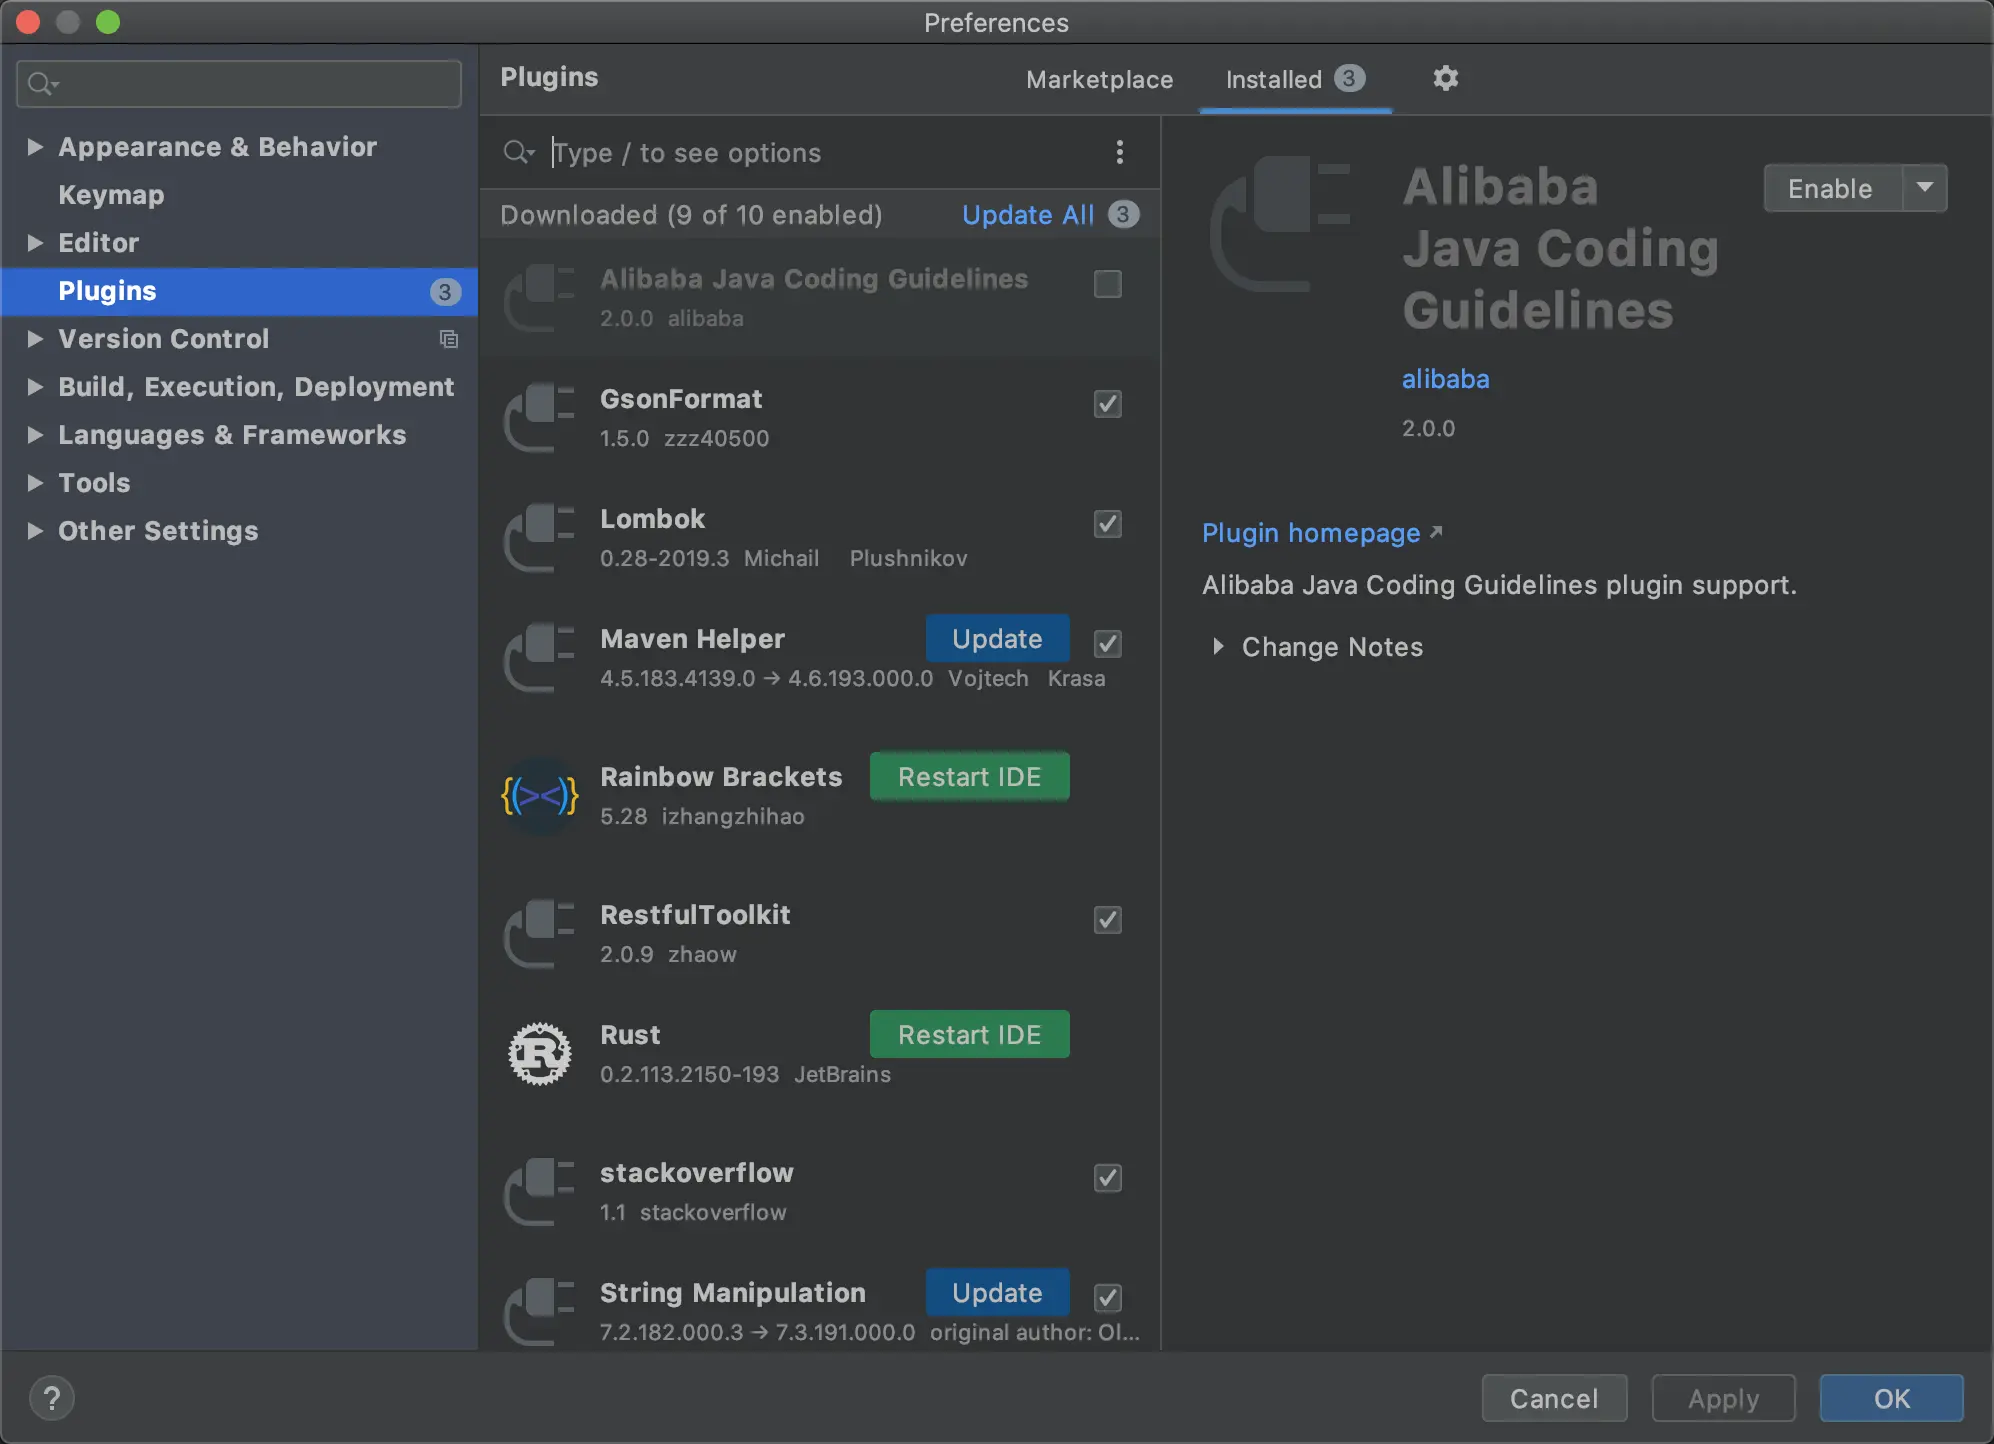Click the Version Control project-level copy icon
This screenshot has width=1994, height=1444.
[x=449, y=339]
